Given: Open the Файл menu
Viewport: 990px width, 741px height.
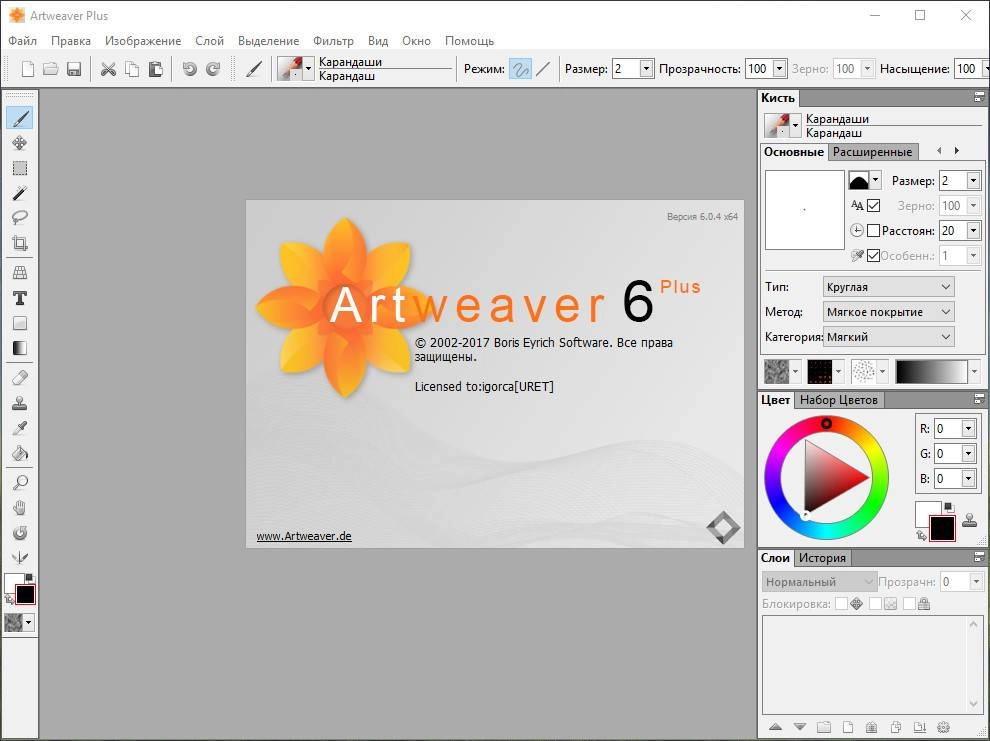Looking at the screenshot, I should point(23,41).
